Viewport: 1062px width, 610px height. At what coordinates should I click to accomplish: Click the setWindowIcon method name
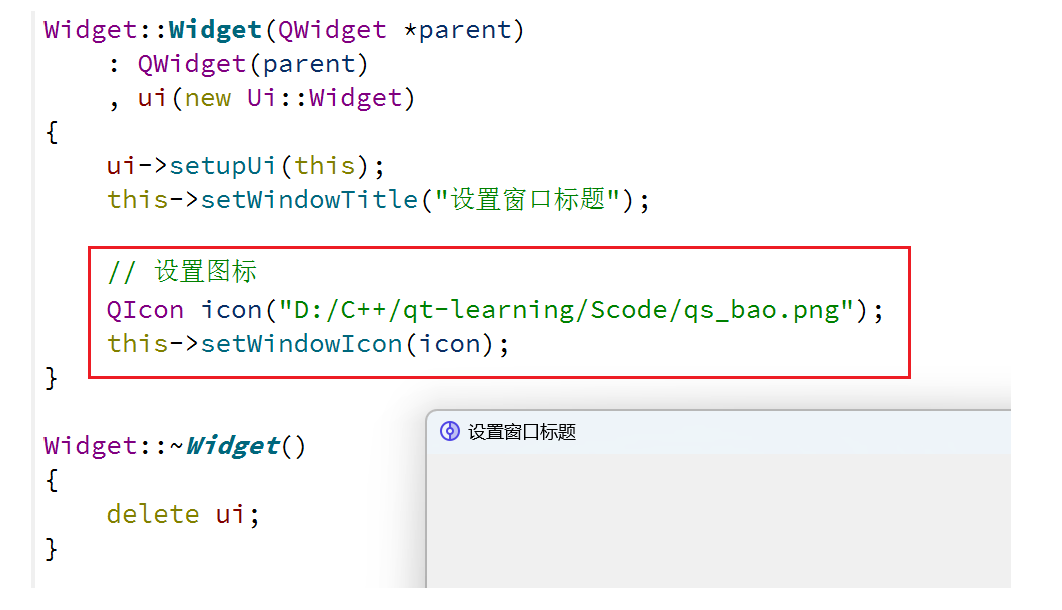pos(301,344)
